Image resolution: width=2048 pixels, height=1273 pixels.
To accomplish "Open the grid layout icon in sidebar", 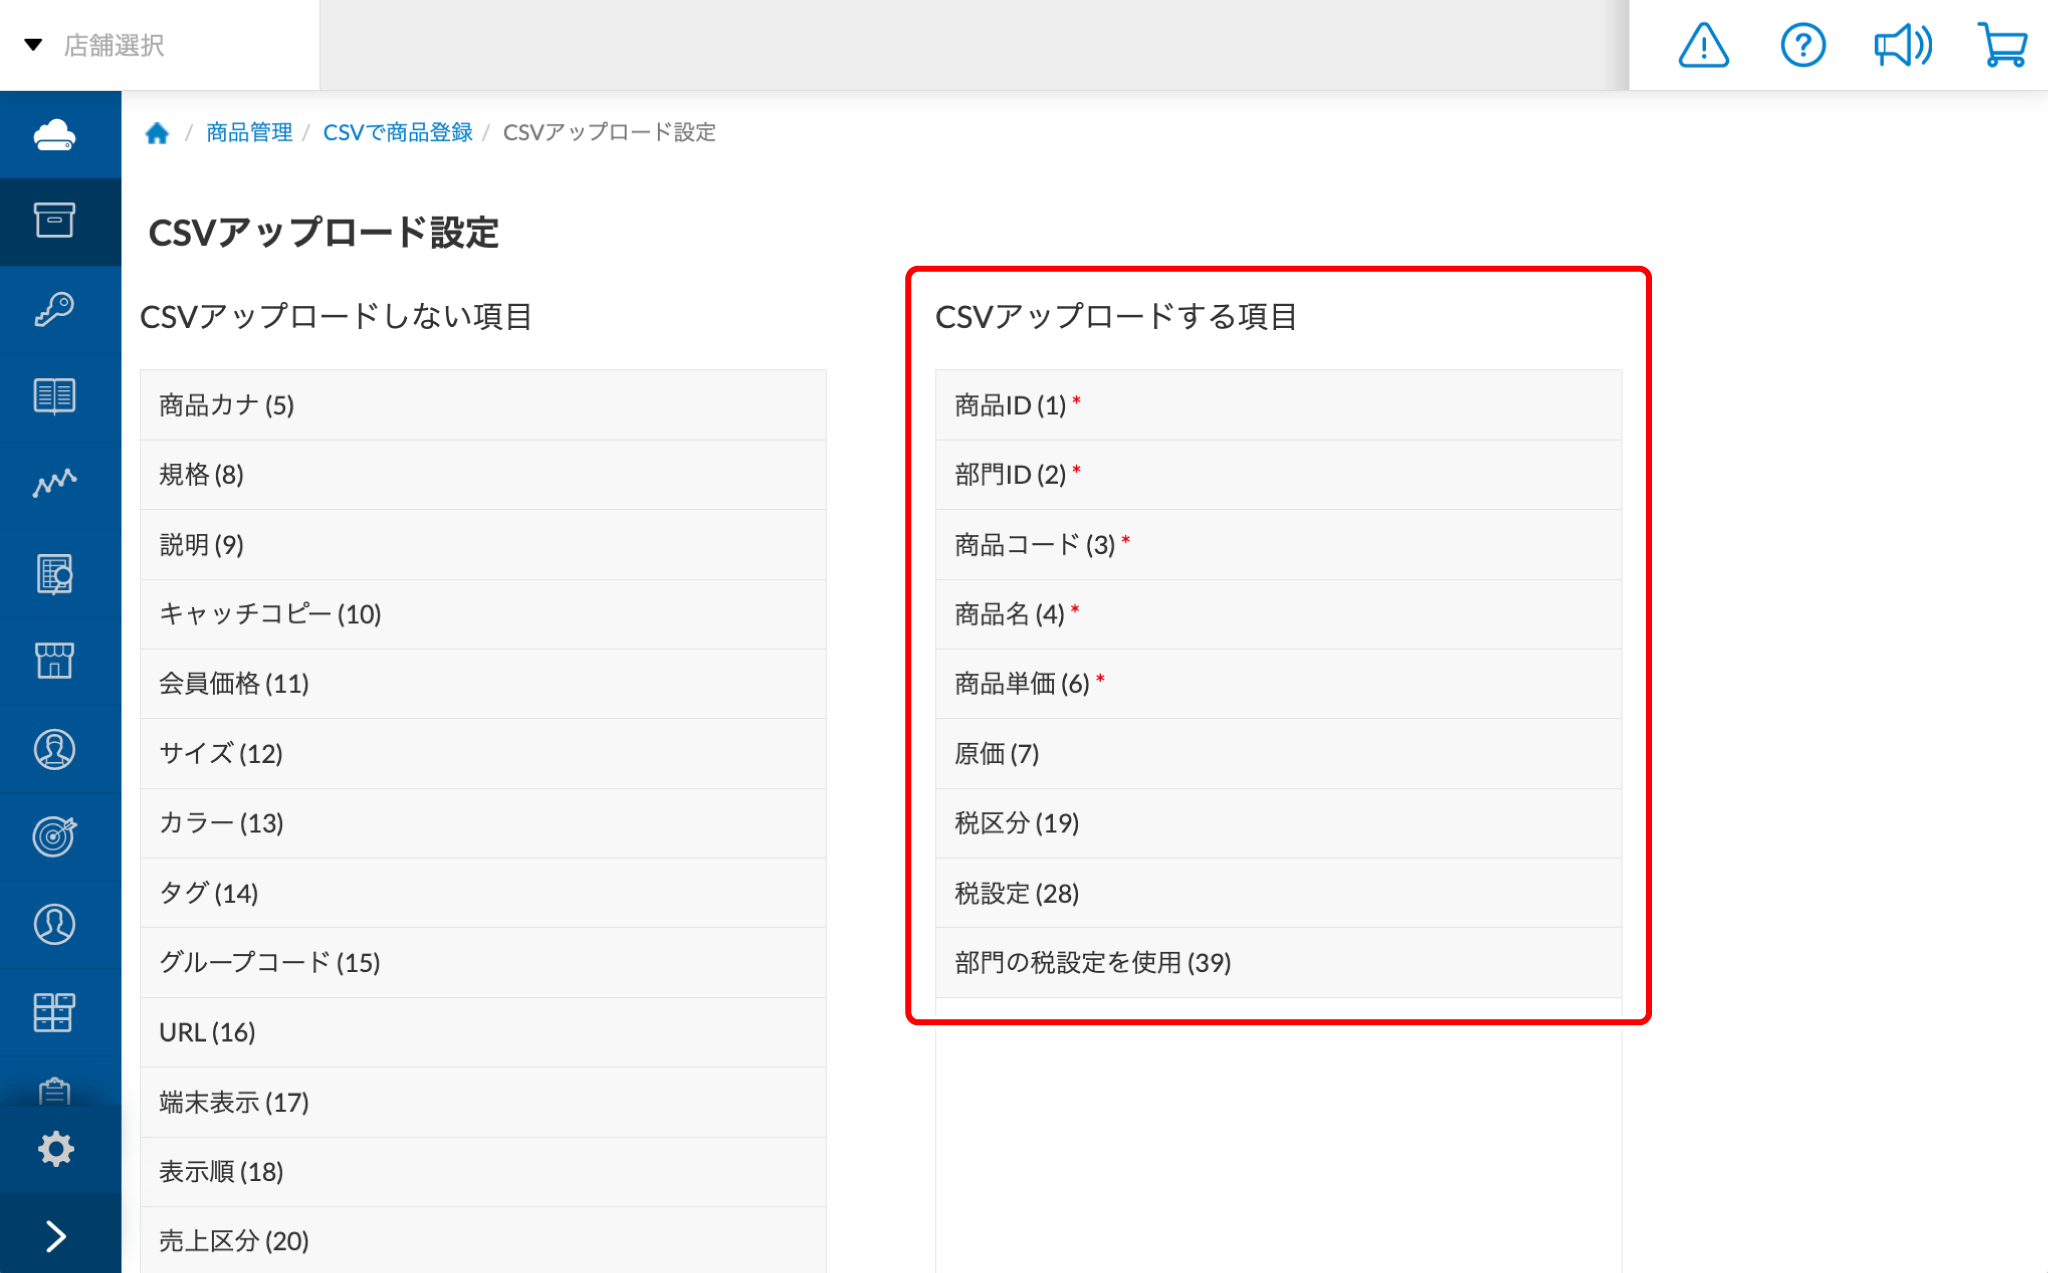I will [55, 1012].
